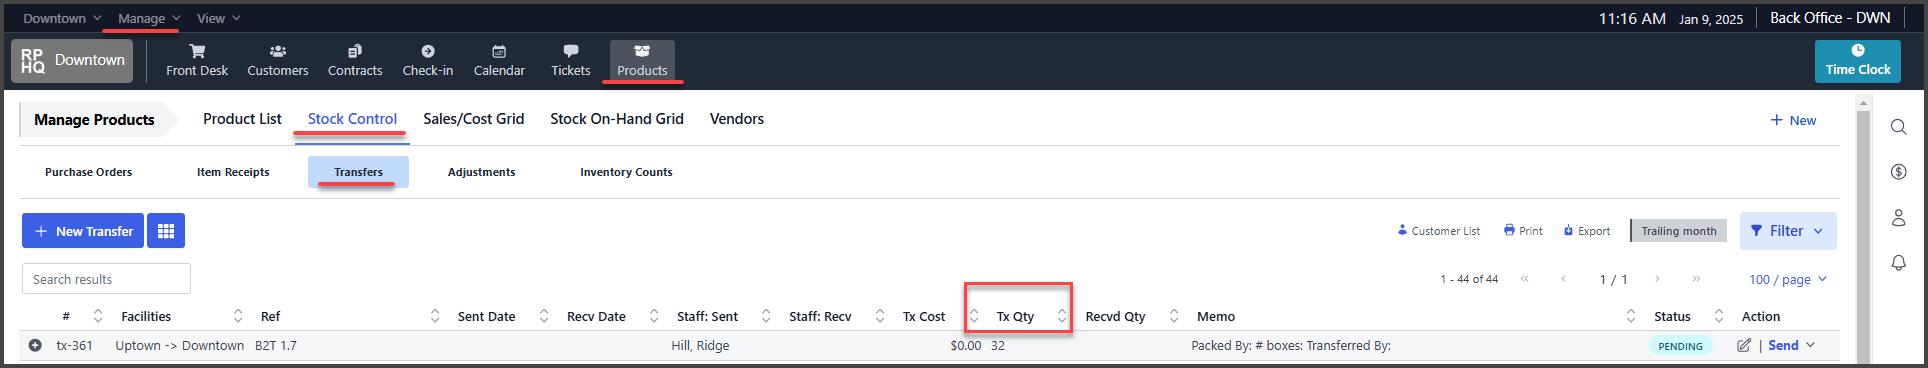Open the Tickets section
1928x368 pixels.
tap(571, 61)
